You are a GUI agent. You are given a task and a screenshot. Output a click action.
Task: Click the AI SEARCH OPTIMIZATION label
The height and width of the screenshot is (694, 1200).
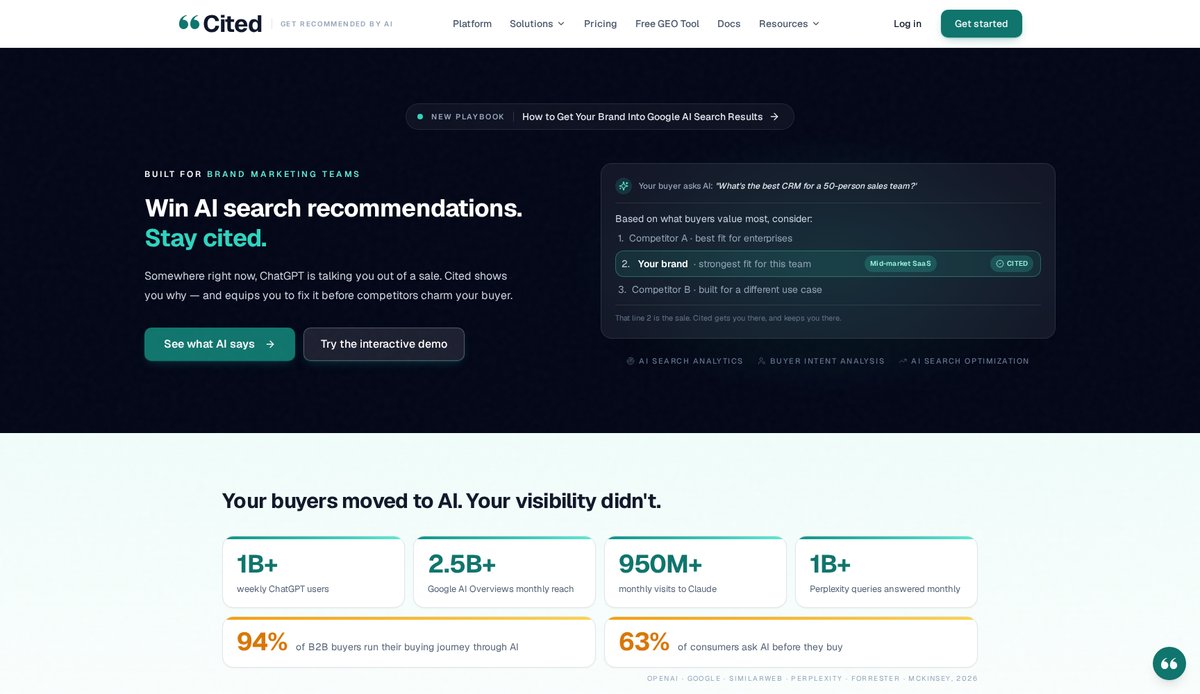tap(970, 361)
